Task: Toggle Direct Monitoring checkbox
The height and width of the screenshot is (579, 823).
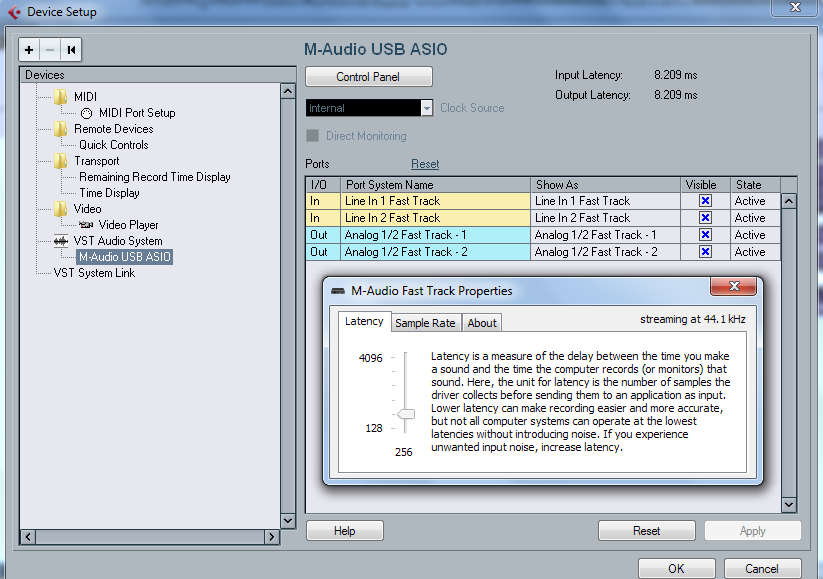Action: [313, 136]
